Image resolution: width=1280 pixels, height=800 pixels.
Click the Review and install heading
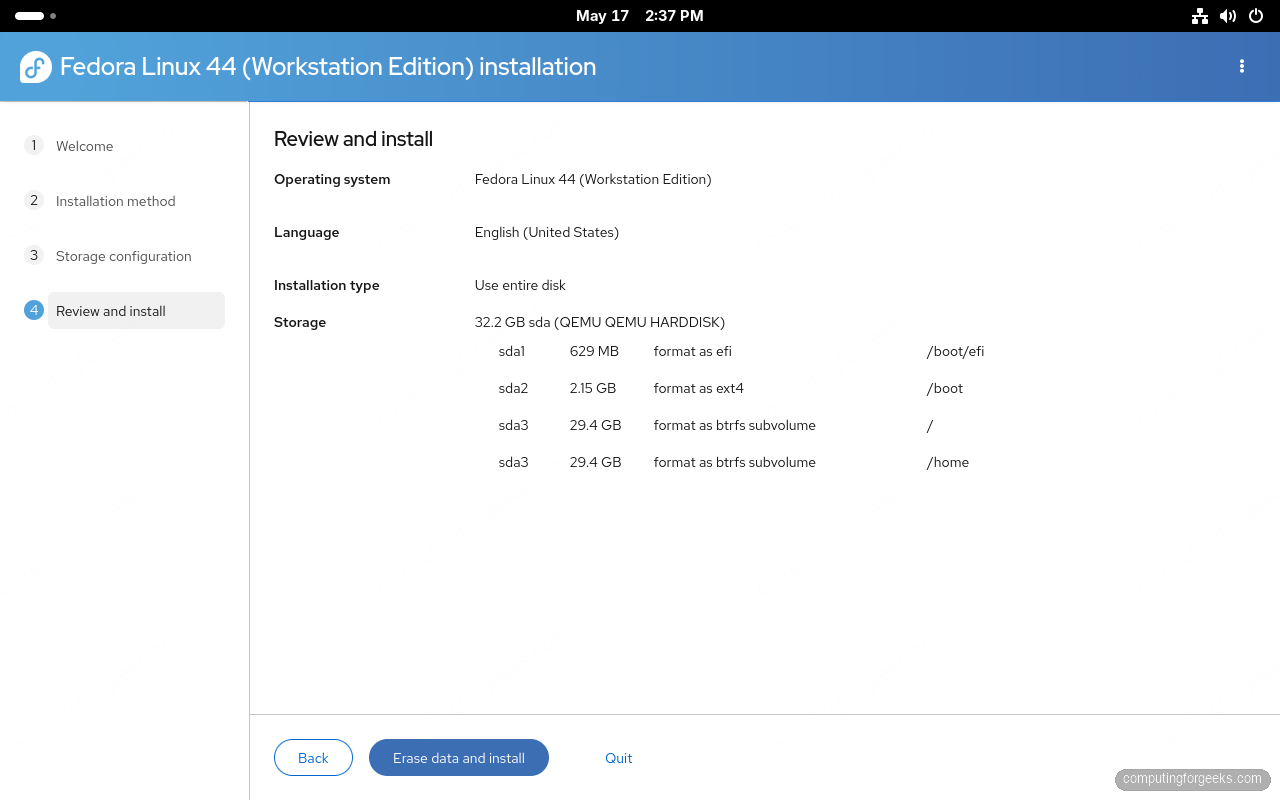point(353,139)
